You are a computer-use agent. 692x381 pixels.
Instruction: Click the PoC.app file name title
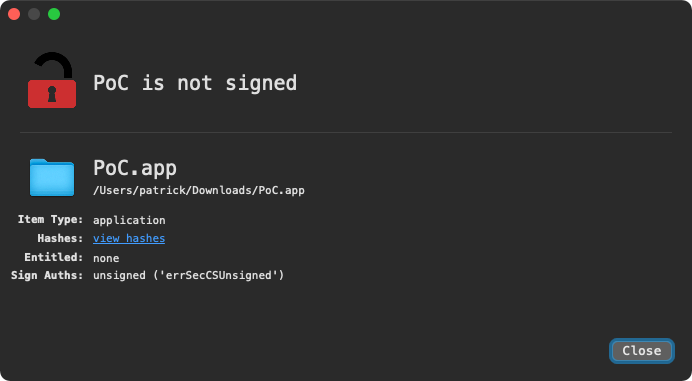(x=135, y=168)
